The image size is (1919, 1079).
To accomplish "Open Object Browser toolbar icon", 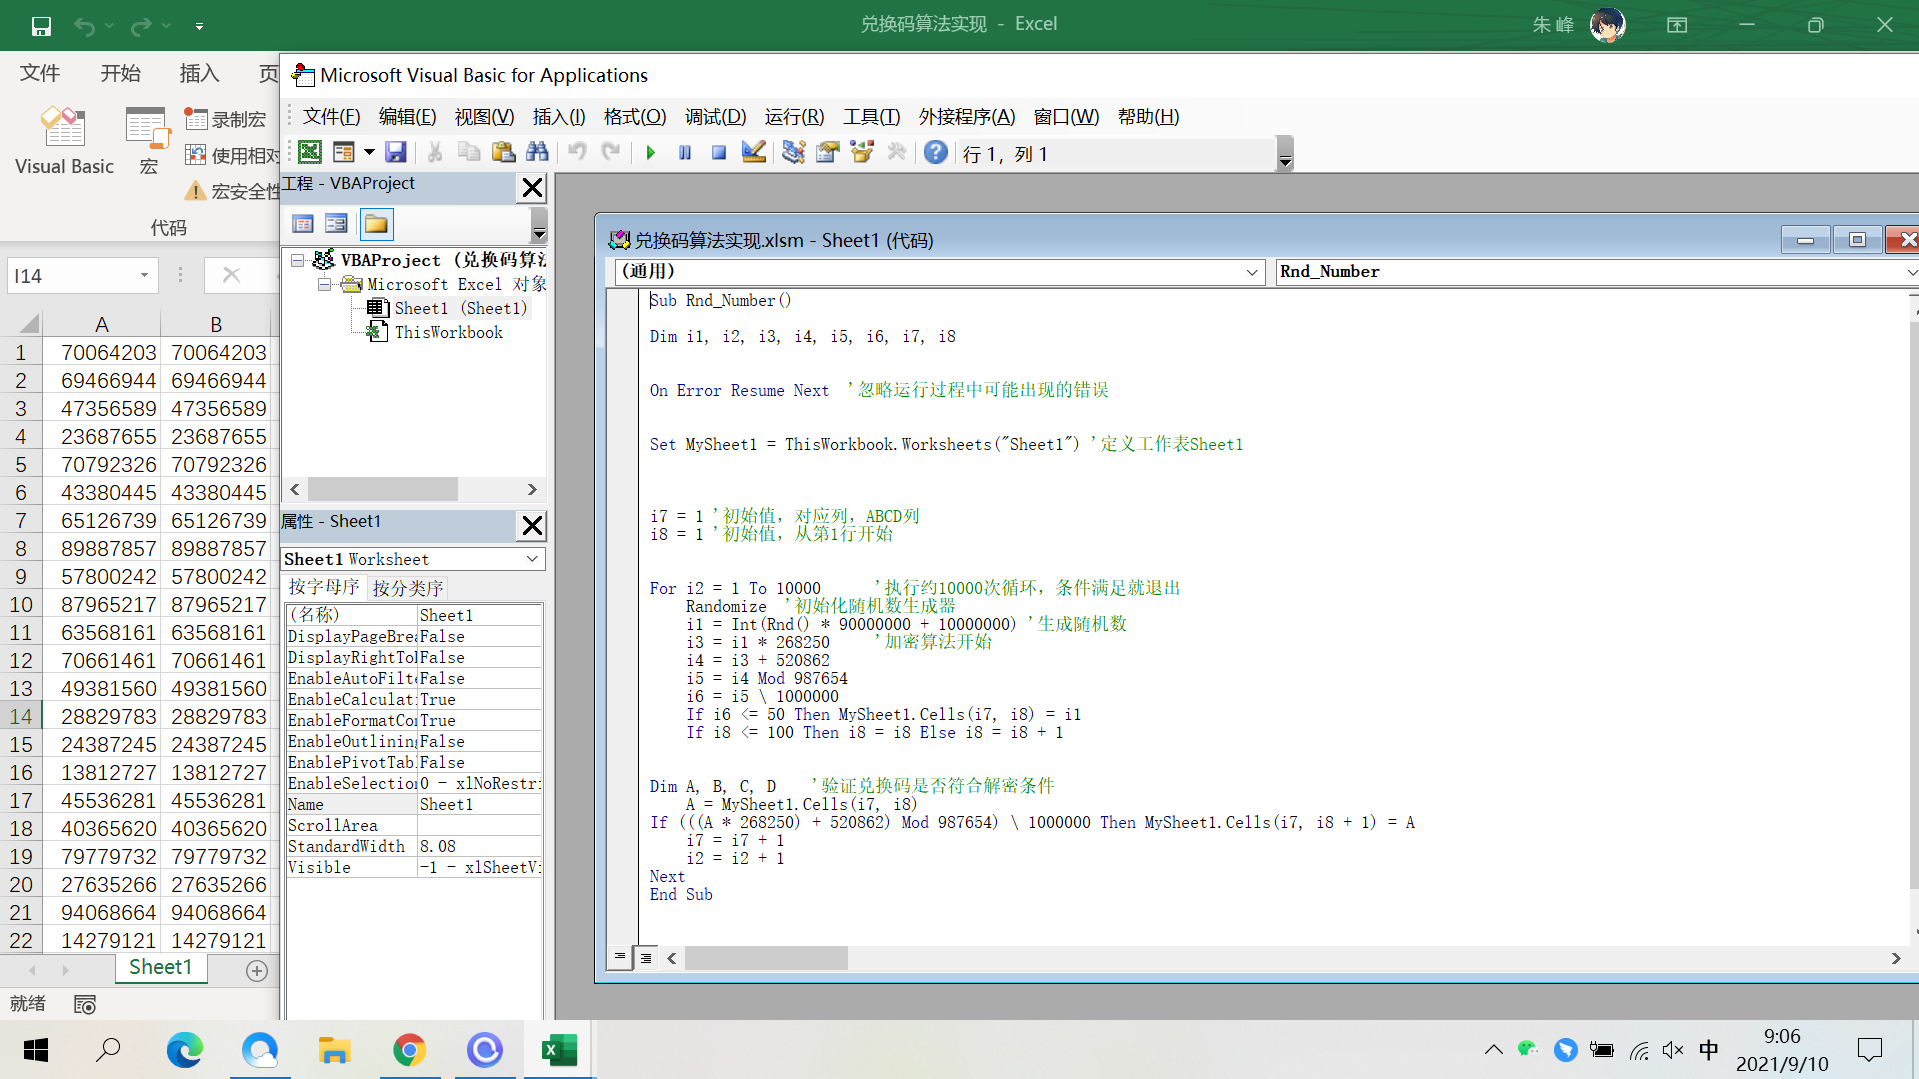I will click(861, 152).
